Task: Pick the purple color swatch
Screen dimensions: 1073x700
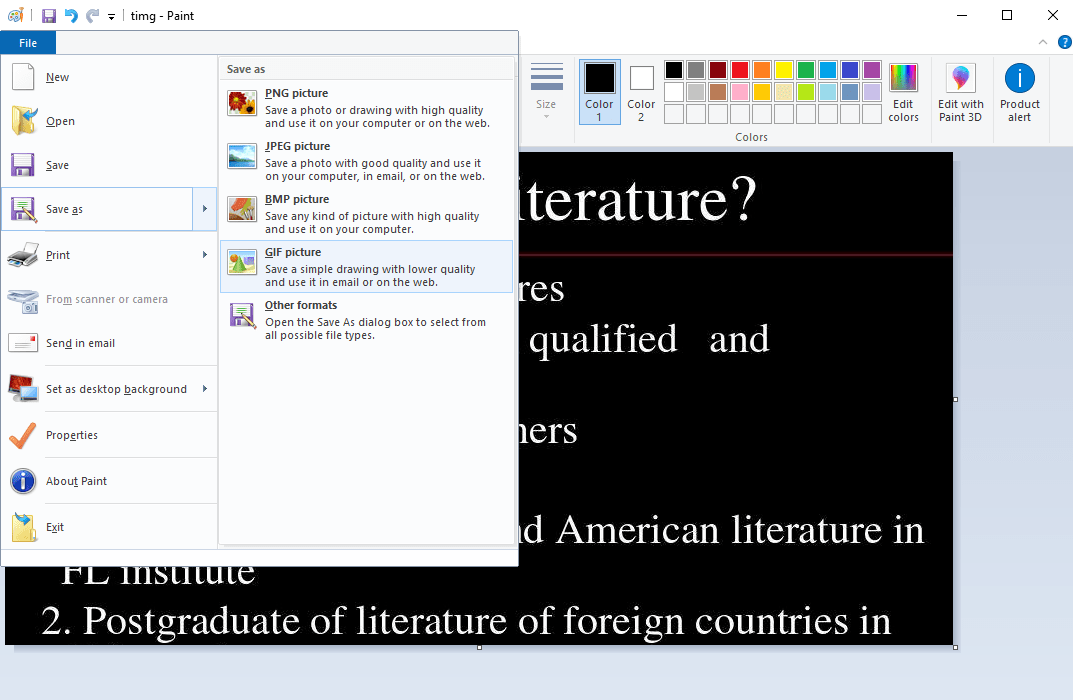Action: click(871, 70)
